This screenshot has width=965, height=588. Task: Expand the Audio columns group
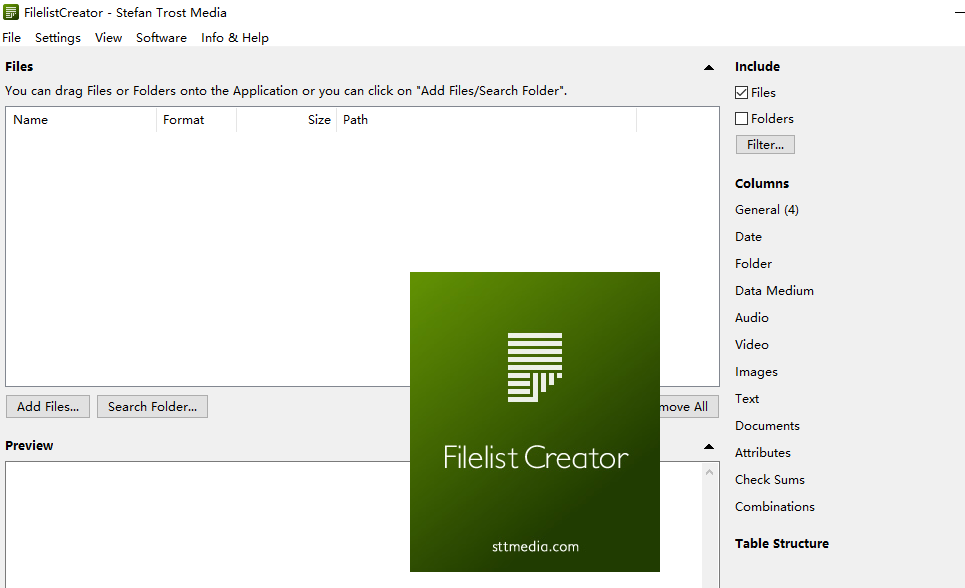pos(751,318)
